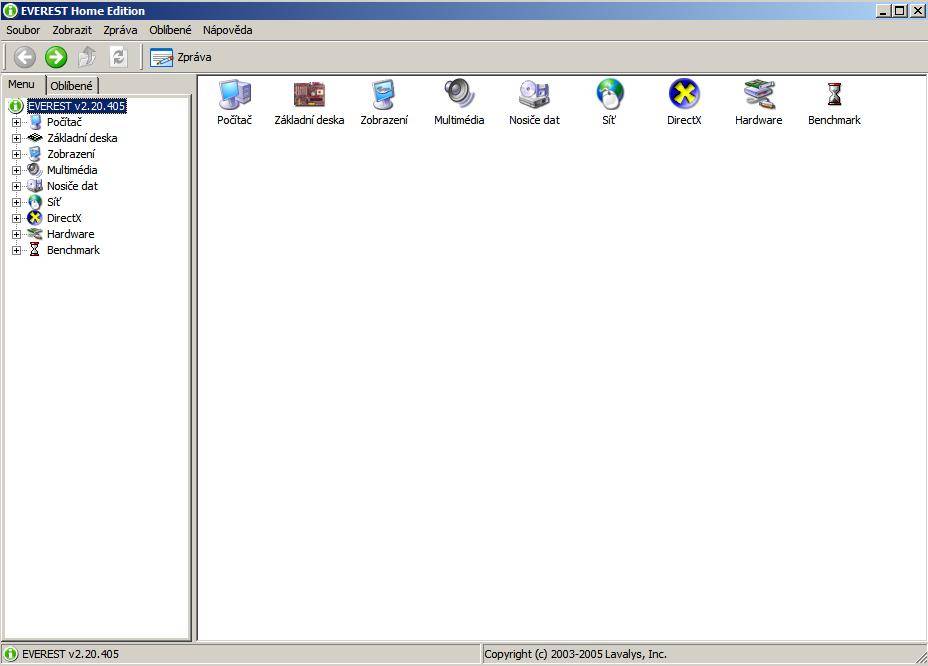Click the Multimédia speaker icon in tree
The image size is (928, 666).
(35, 170)
